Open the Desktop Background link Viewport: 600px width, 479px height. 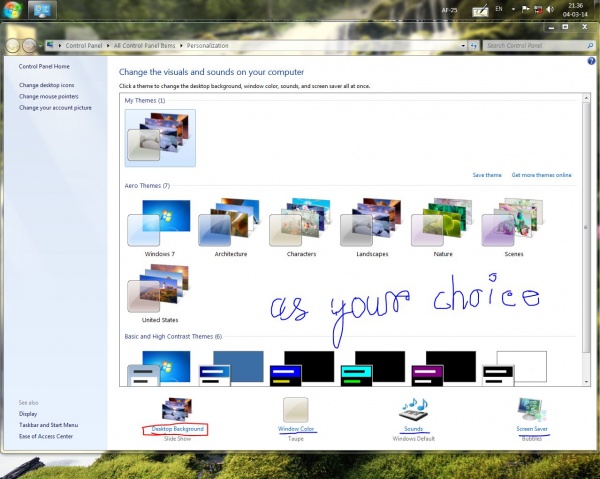178,429
